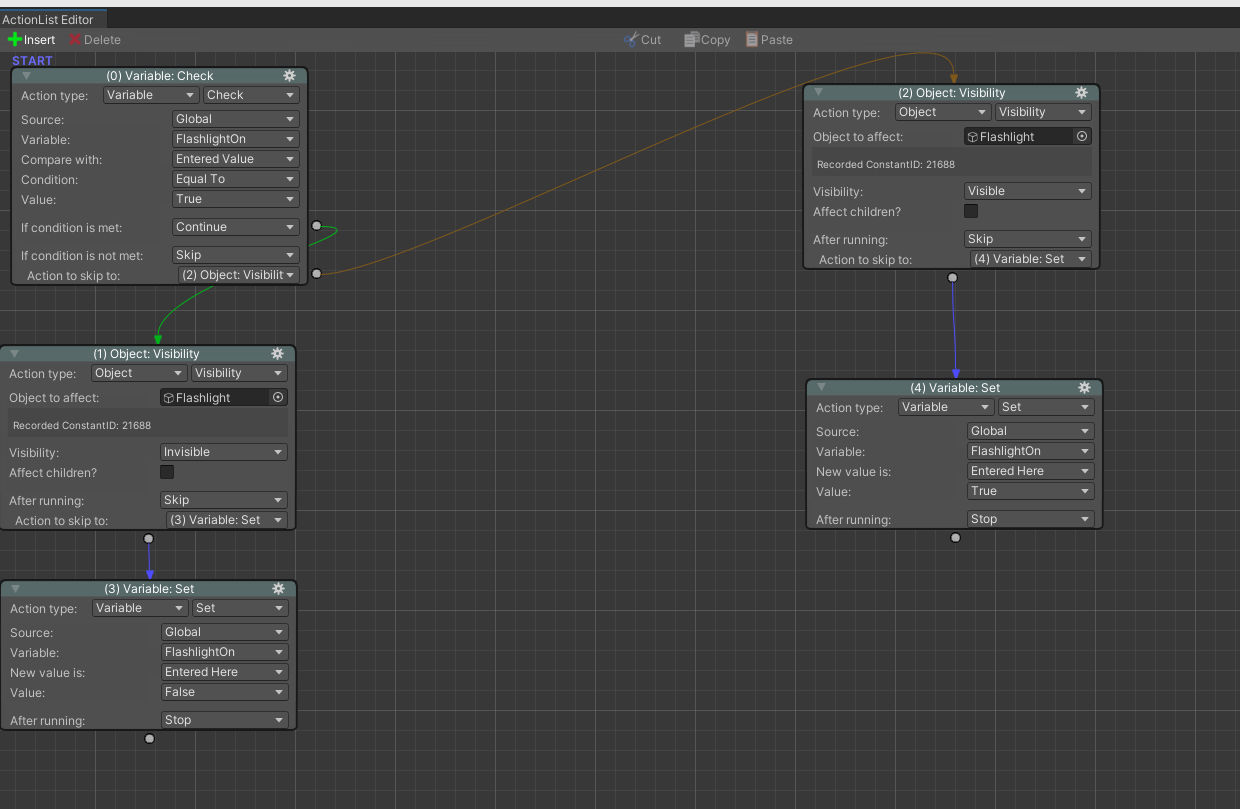The height and width of the screenshot is (809, 1240).
Task: Click the Copy button in toolbar
Action: coord(707,40)
